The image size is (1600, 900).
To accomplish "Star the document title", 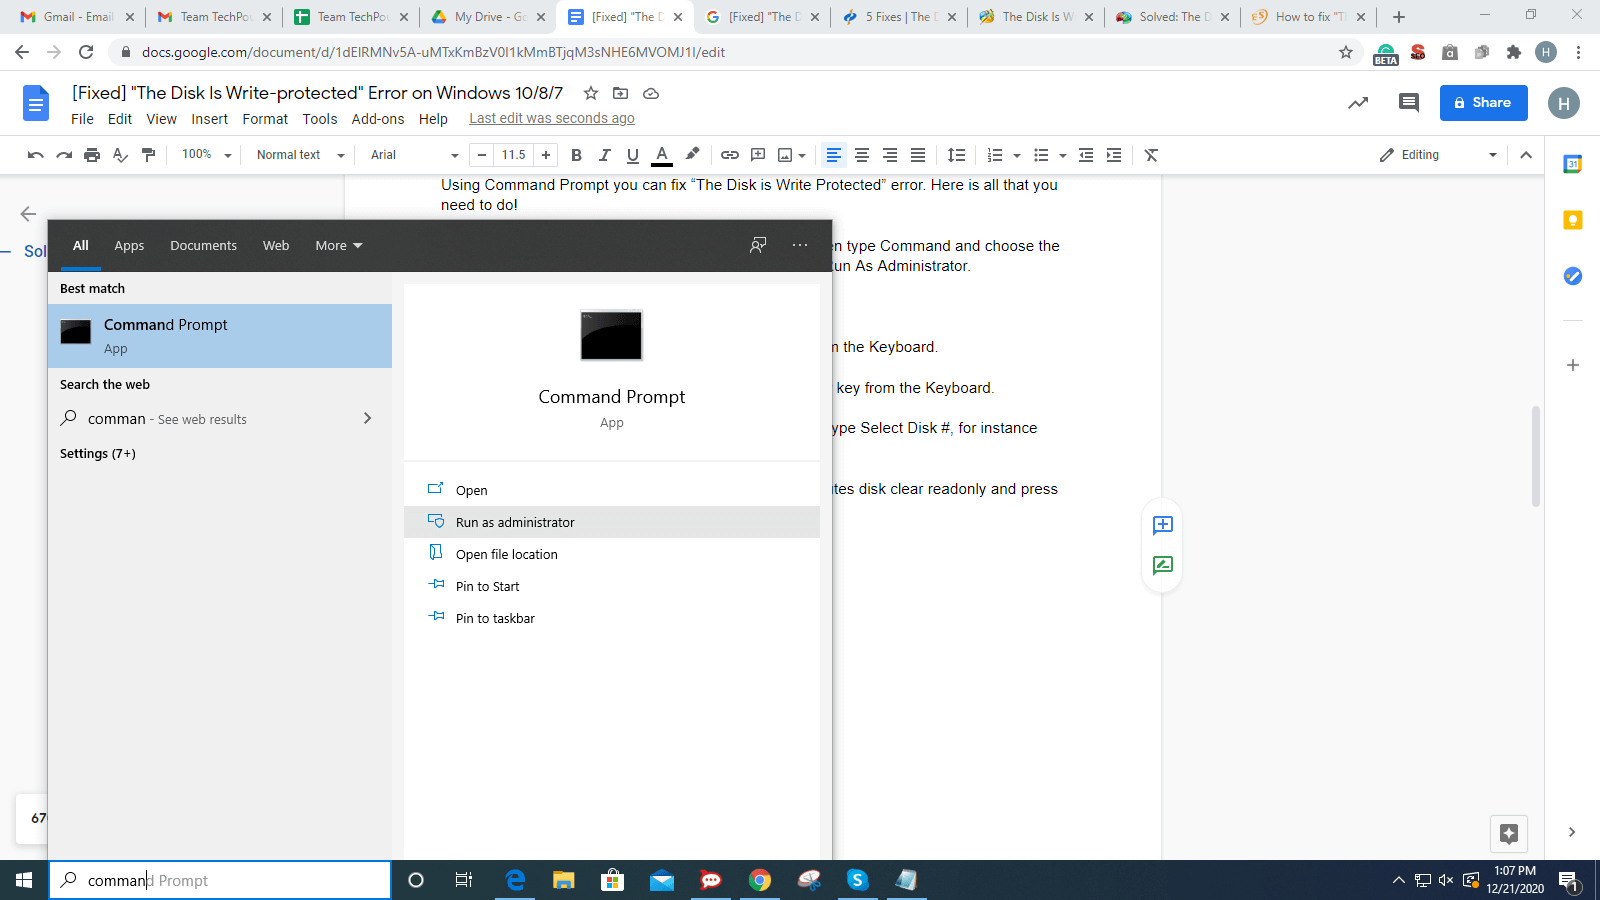I will tap(591, 93).
